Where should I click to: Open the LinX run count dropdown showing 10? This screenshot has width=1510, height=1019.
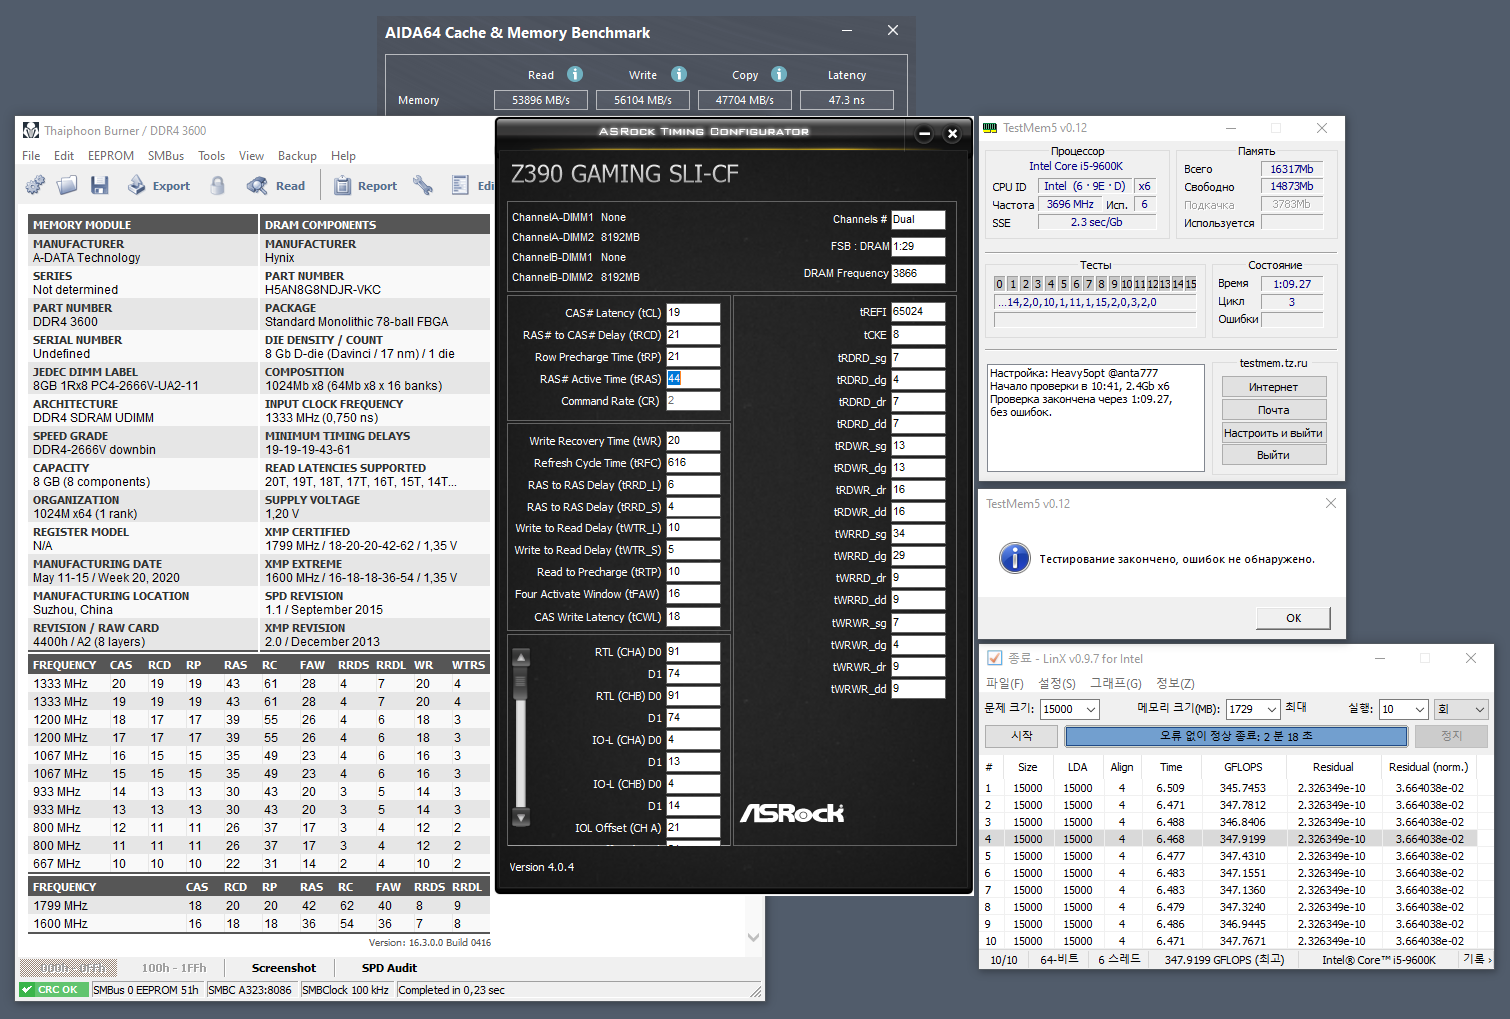tap(1419, 709)
